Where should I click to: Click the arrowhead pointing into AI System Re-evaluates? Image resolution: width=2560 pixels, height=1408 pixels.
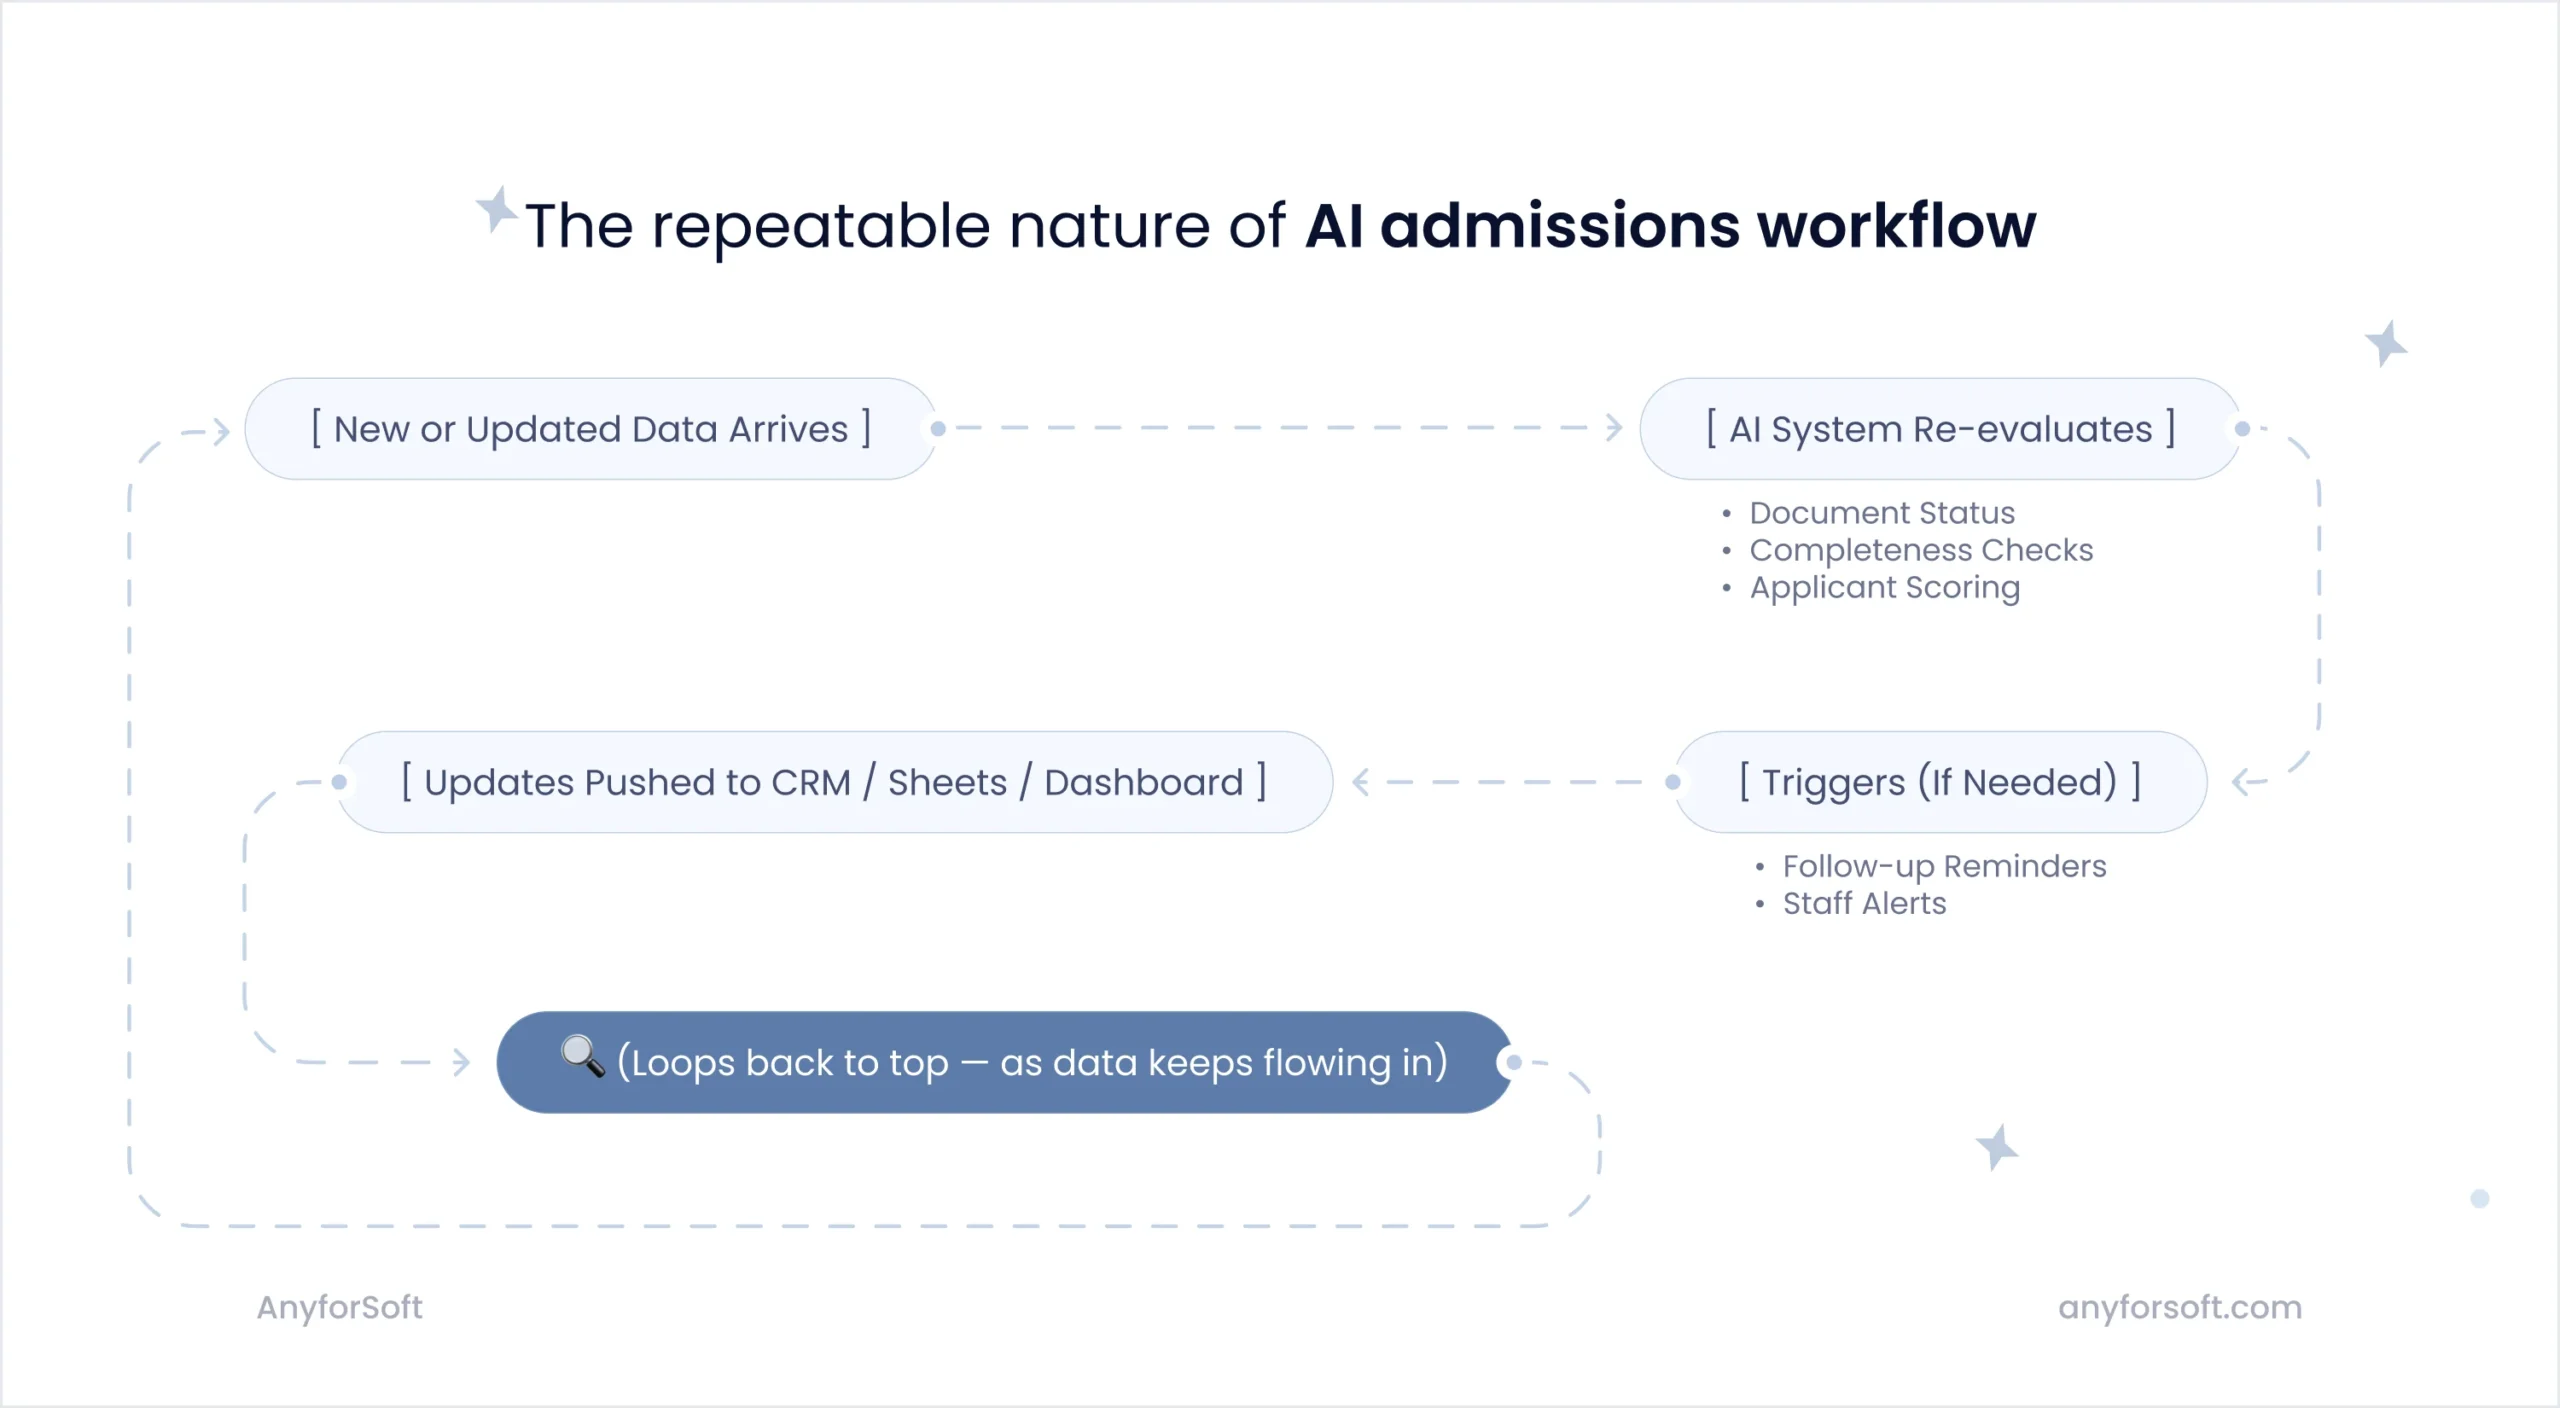pos(1613,428)
